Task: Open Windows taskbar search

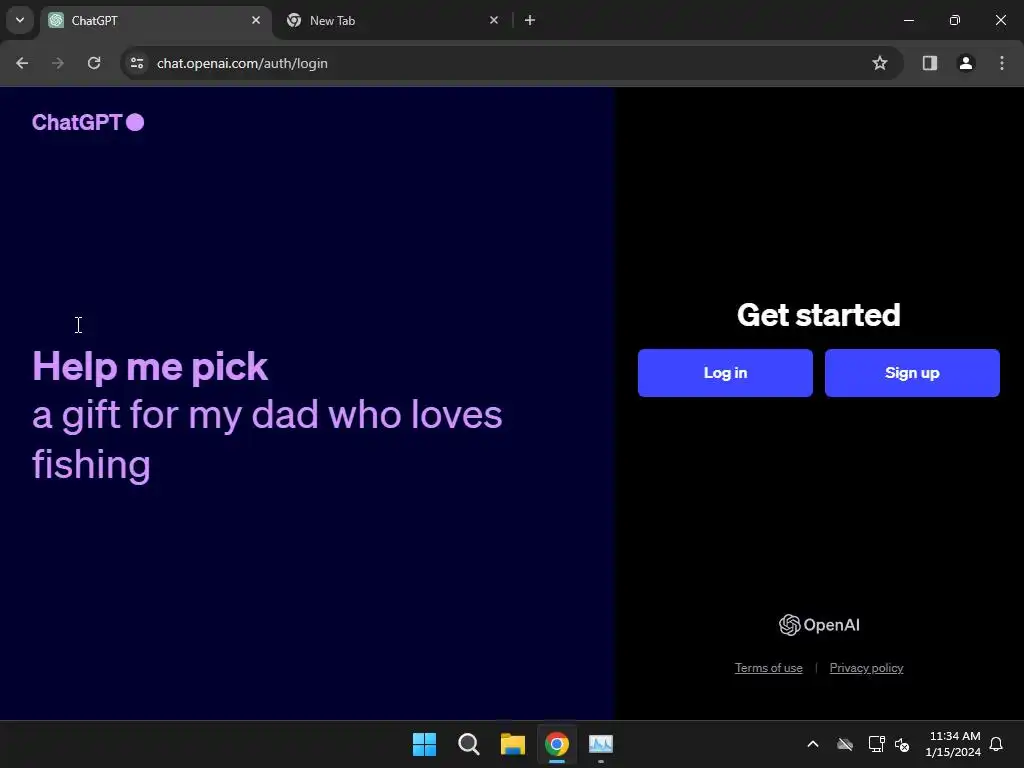Action: (x=468, y=744)
